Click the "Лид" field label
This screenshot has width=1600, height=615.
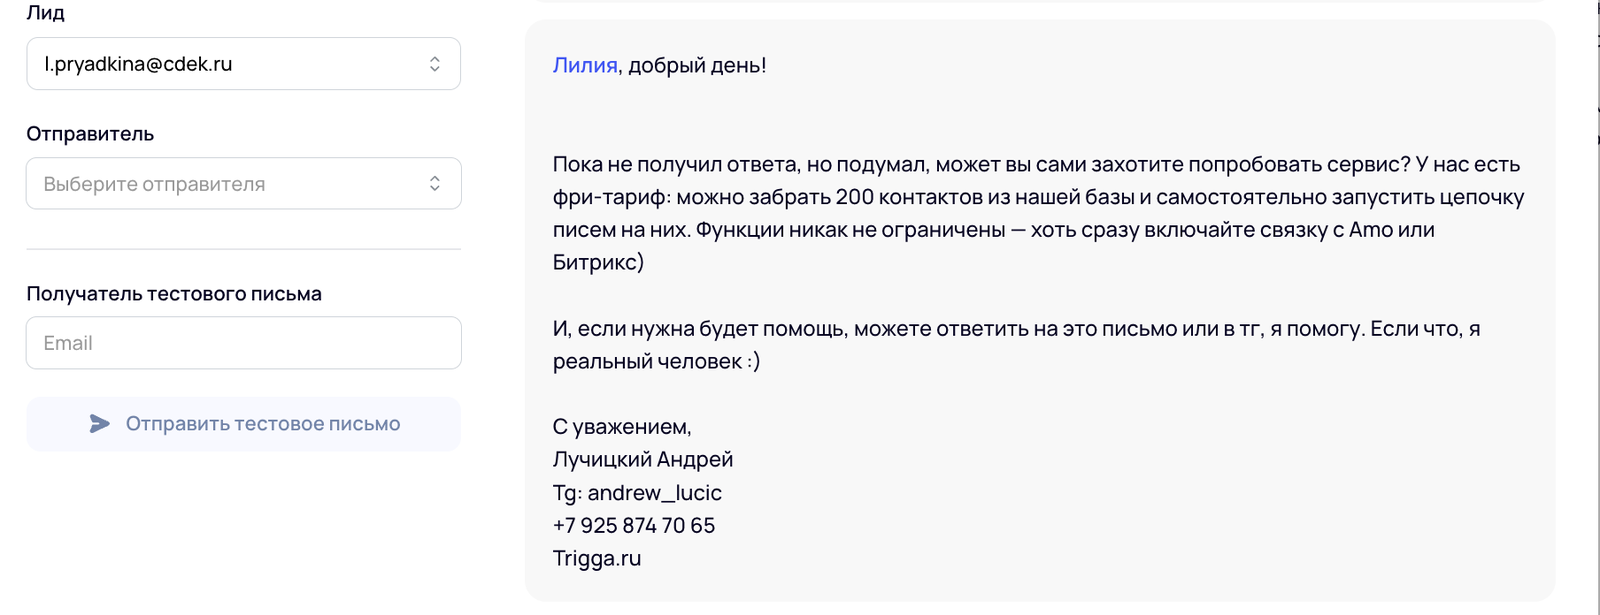click(x=45, y=13)
